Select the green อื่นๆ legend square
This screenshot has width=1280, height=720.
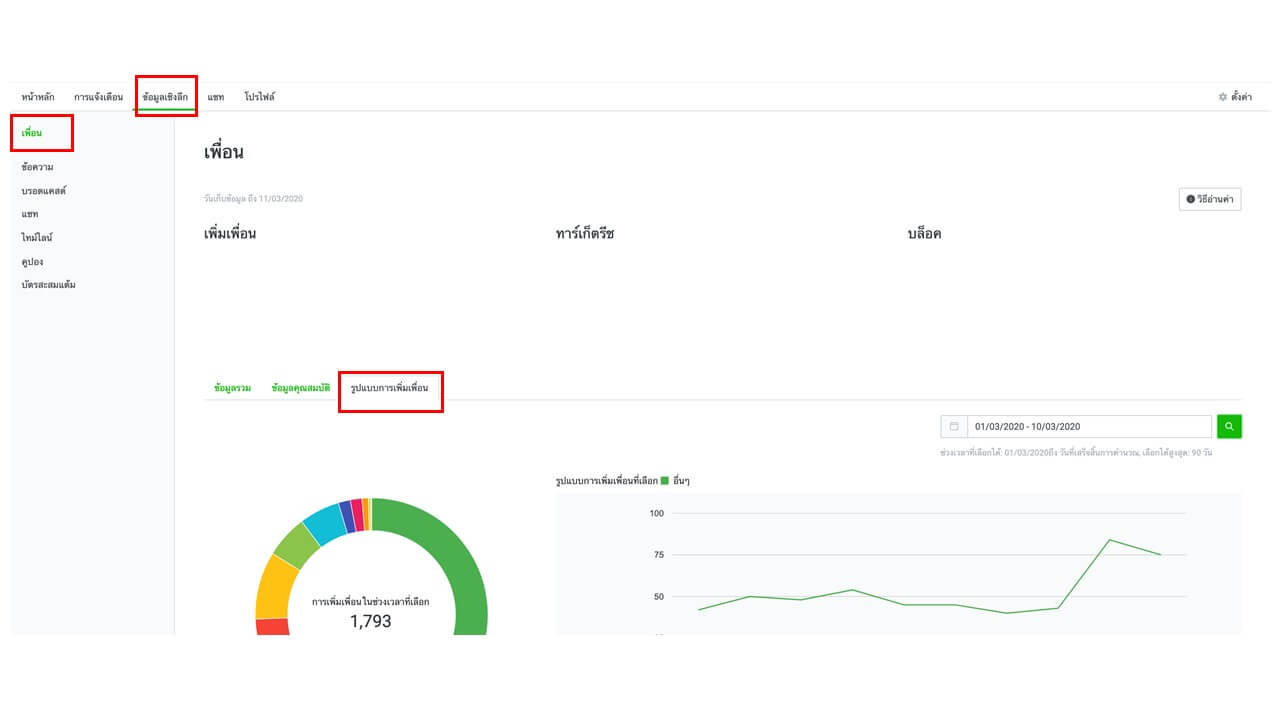tap(664, 481)
